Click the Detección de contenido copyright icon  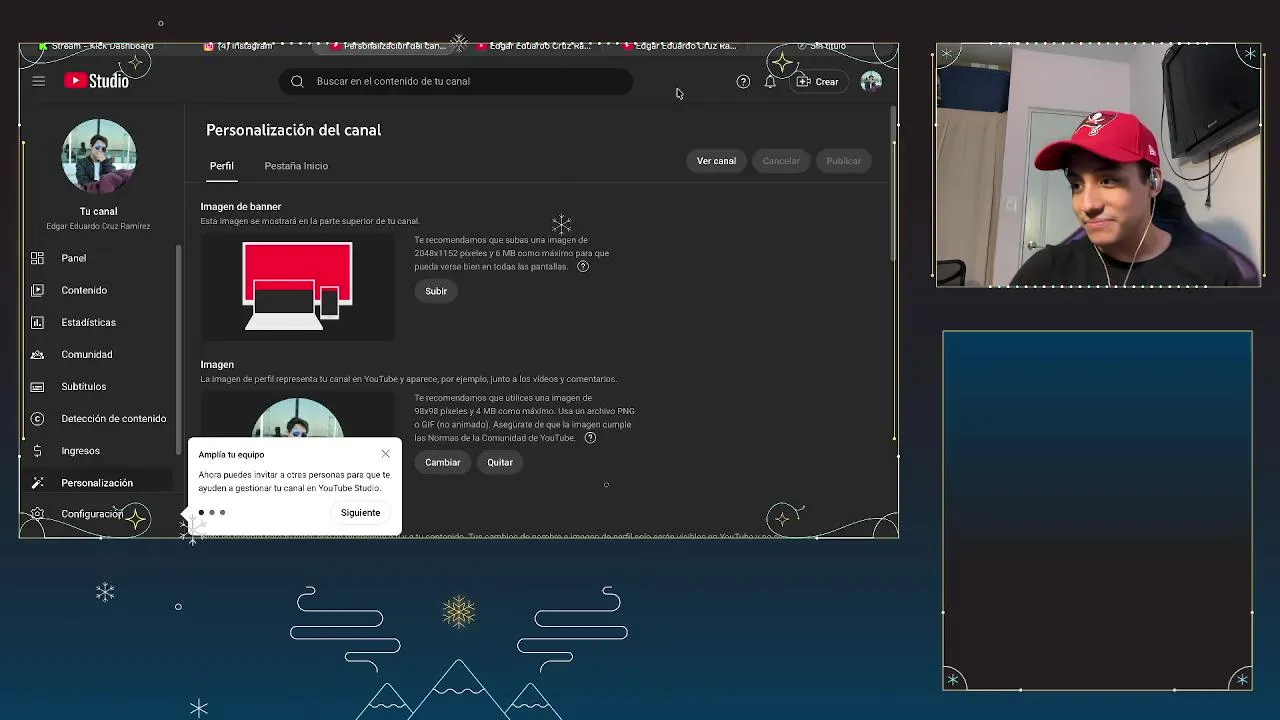[x=37, y=418]
